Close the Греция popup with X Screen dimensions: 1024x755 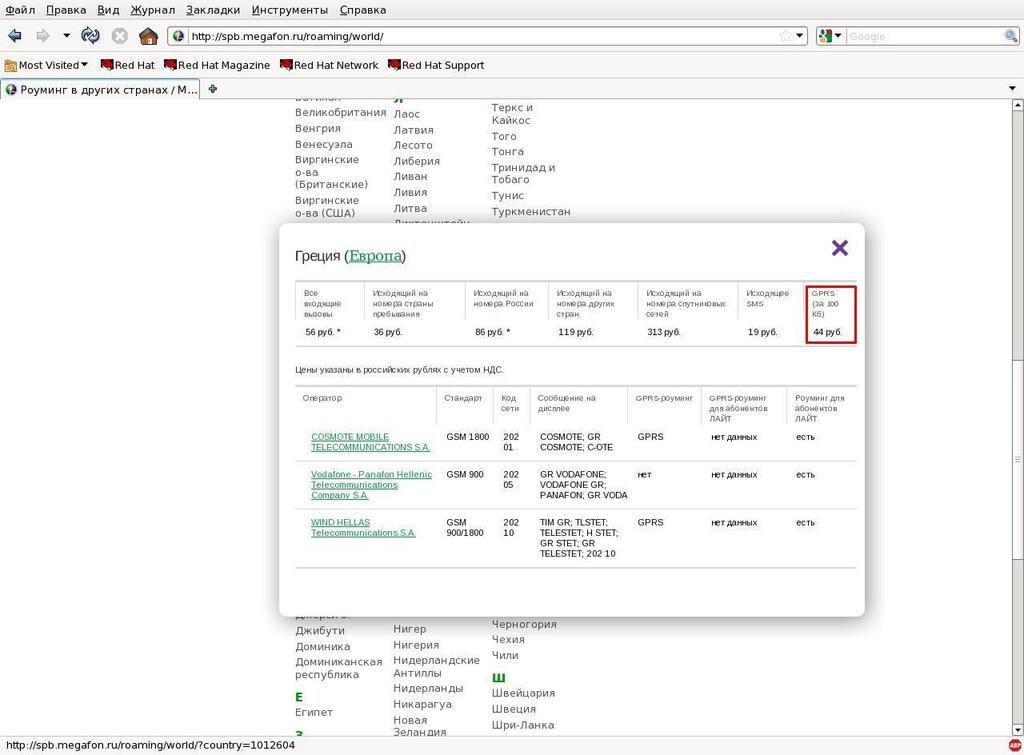click(x=839, y=248)
